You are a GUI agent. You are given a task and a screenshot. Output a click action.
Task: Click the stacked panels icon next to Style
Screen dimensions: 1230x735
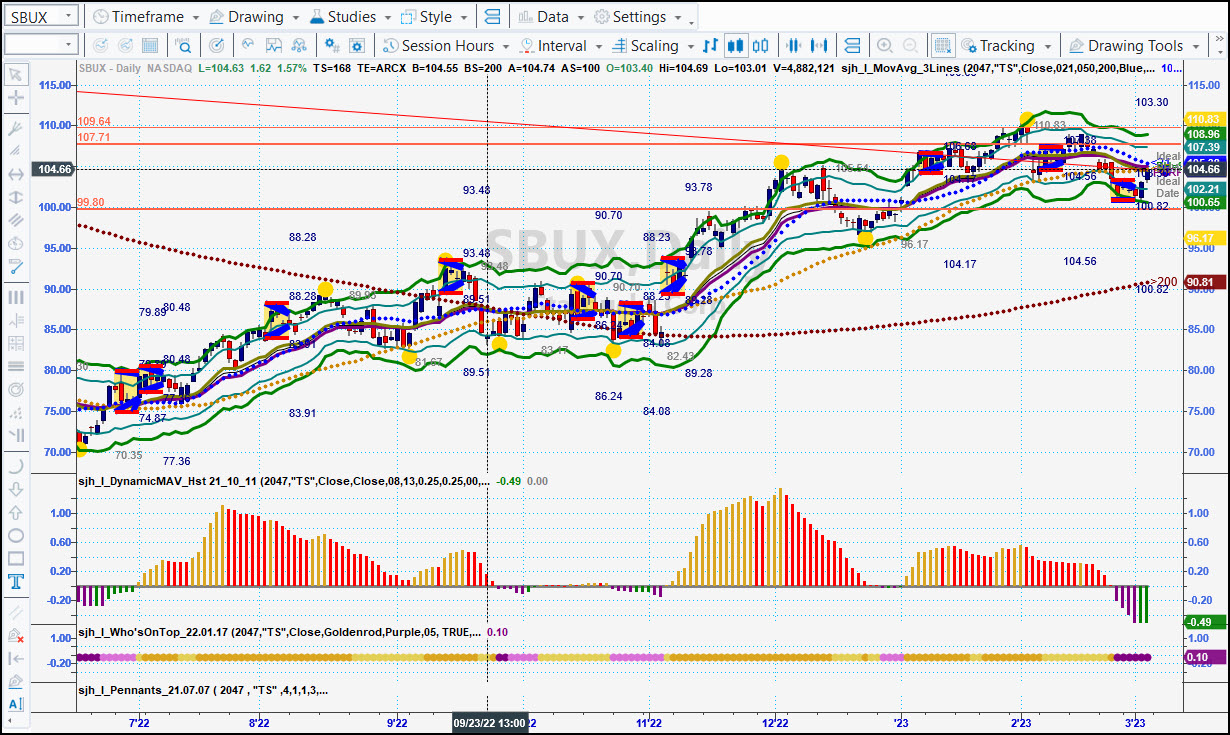coord(492,17)
